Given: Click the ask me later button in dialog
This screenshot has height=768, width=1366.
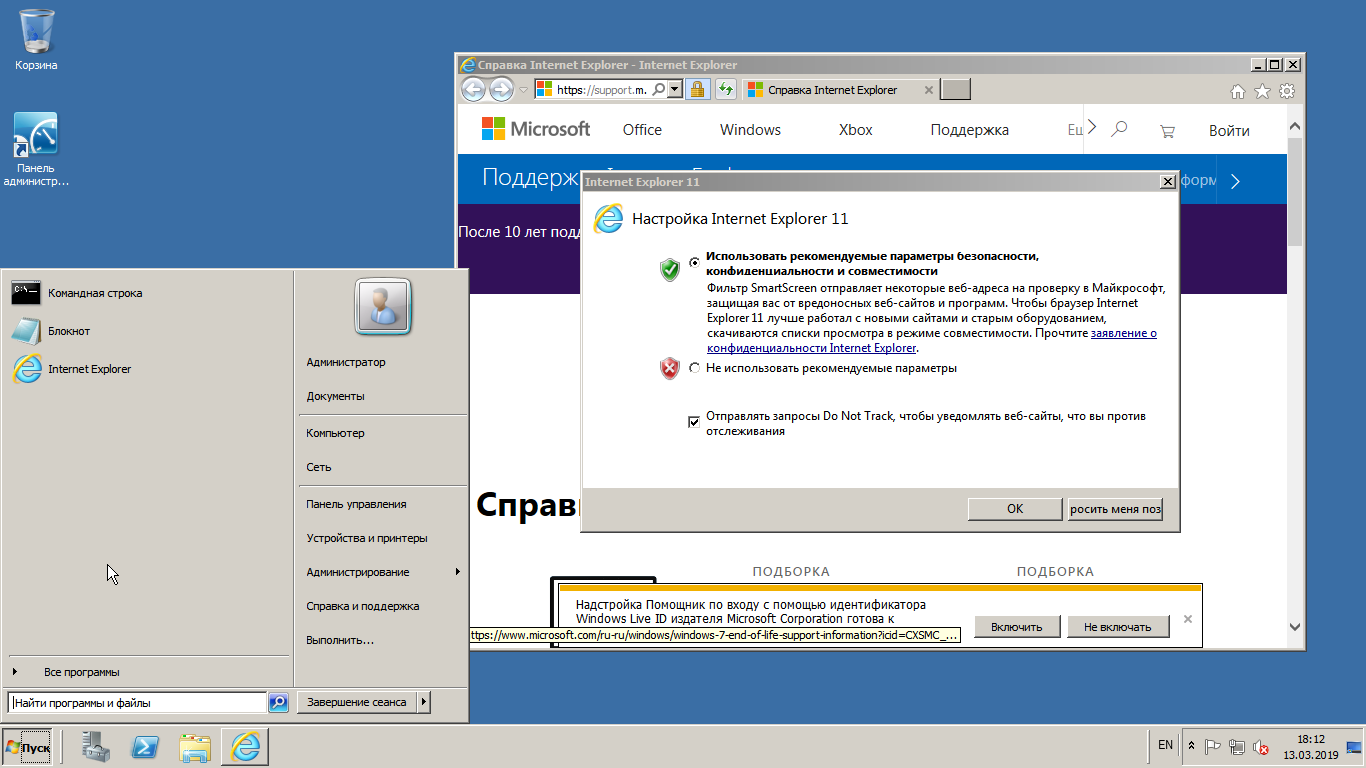Looking at the screenshot, I should (x=1115, y=509).
